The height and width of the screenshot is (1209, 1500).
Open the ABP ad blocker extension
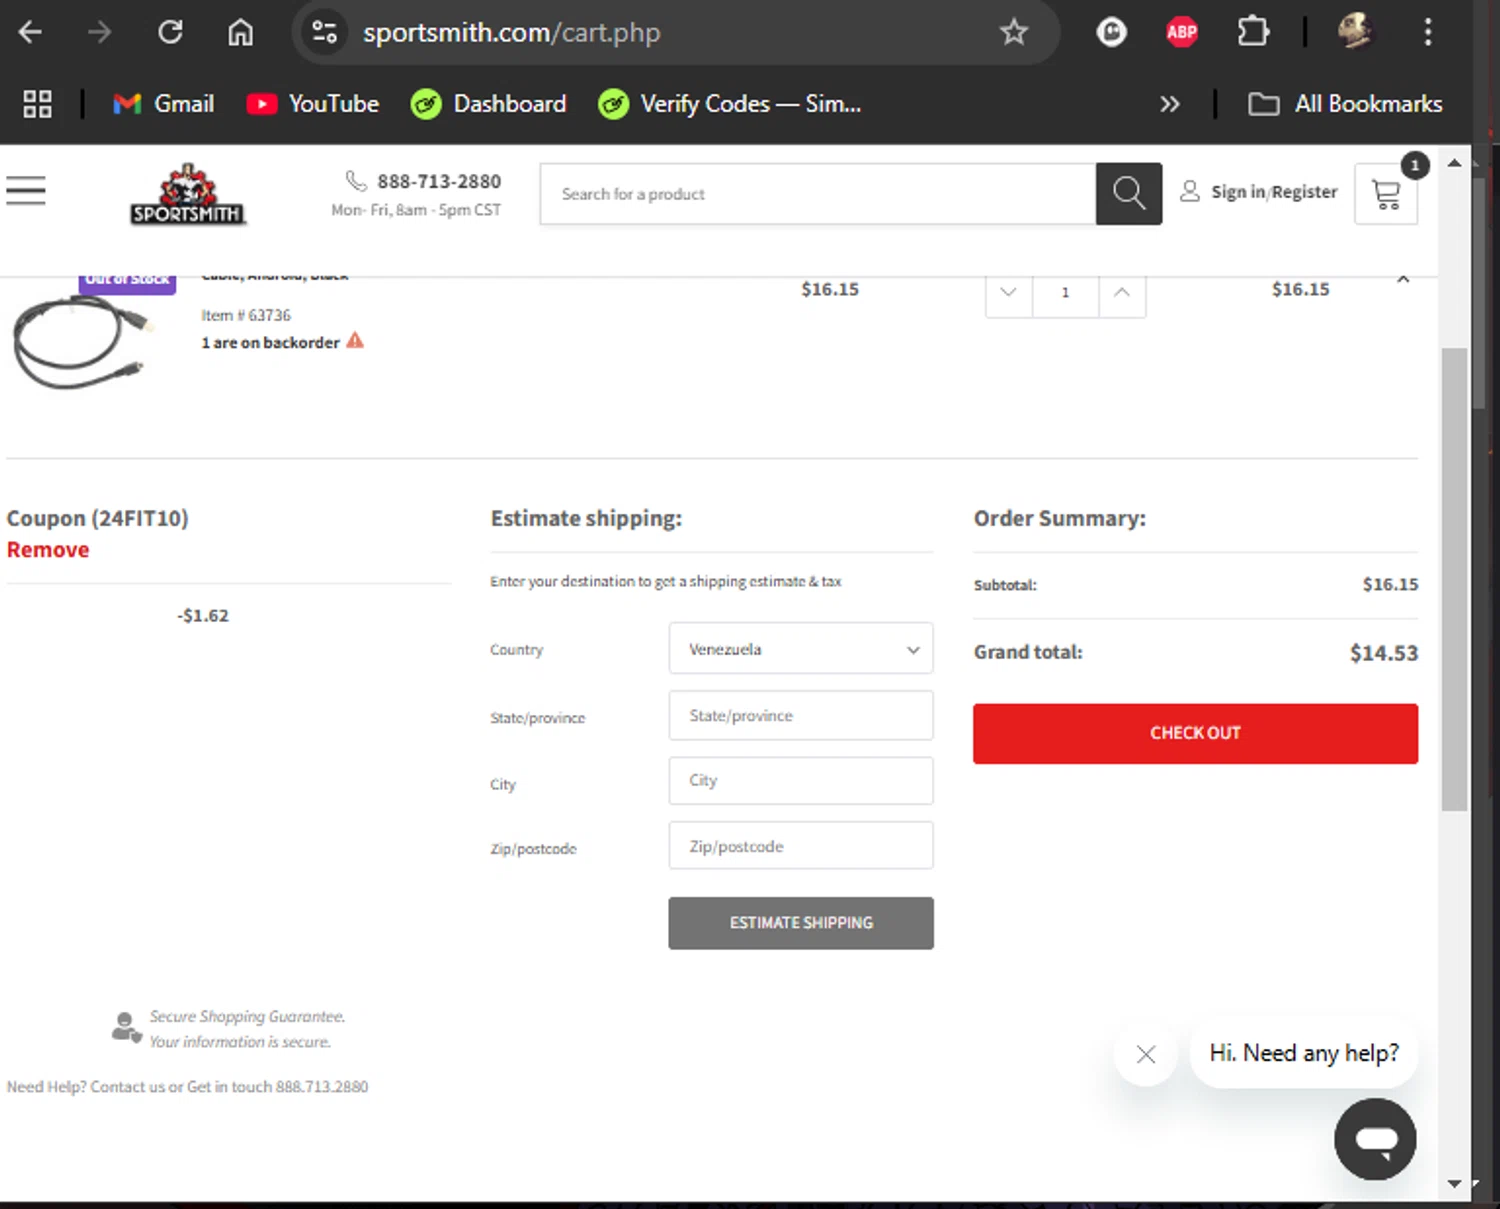[1181, 32]
